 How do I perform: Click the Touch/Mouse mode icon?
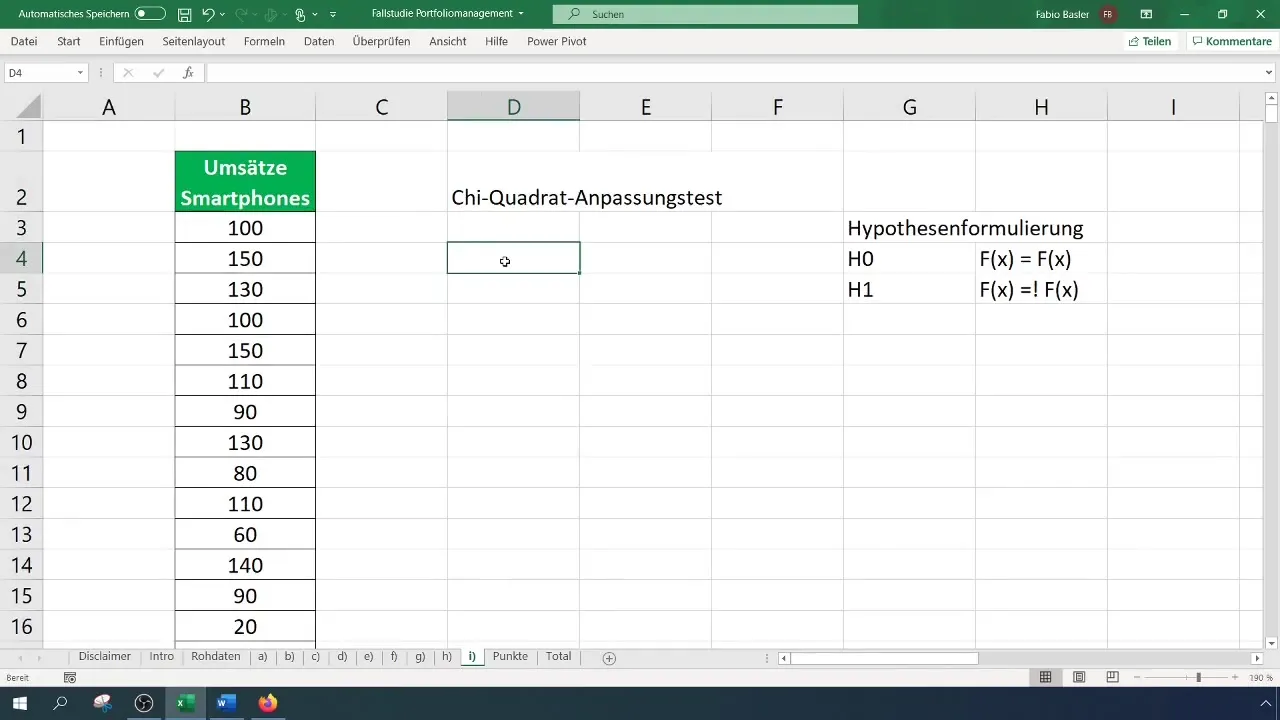[300, 14]
